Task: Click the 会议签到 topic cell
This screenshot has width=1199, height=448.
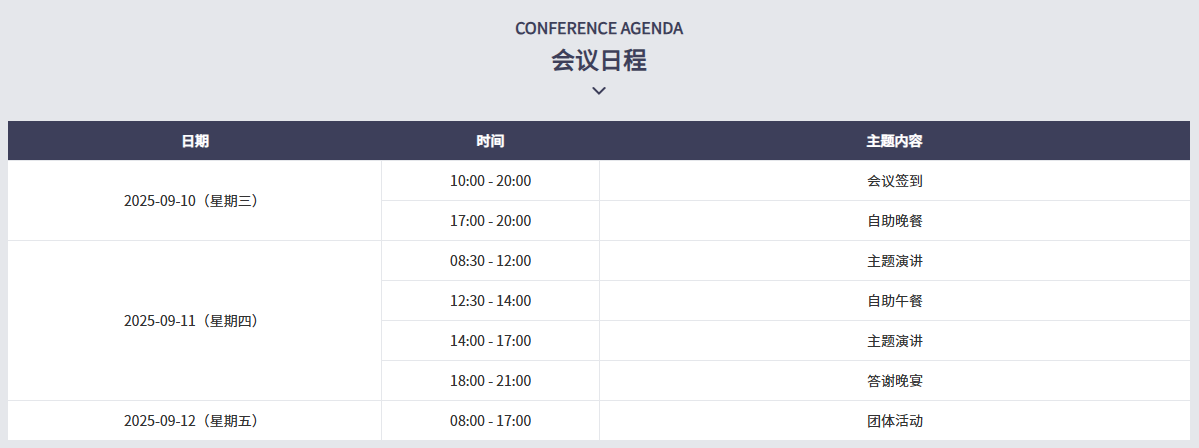Action: pos(894,181)
